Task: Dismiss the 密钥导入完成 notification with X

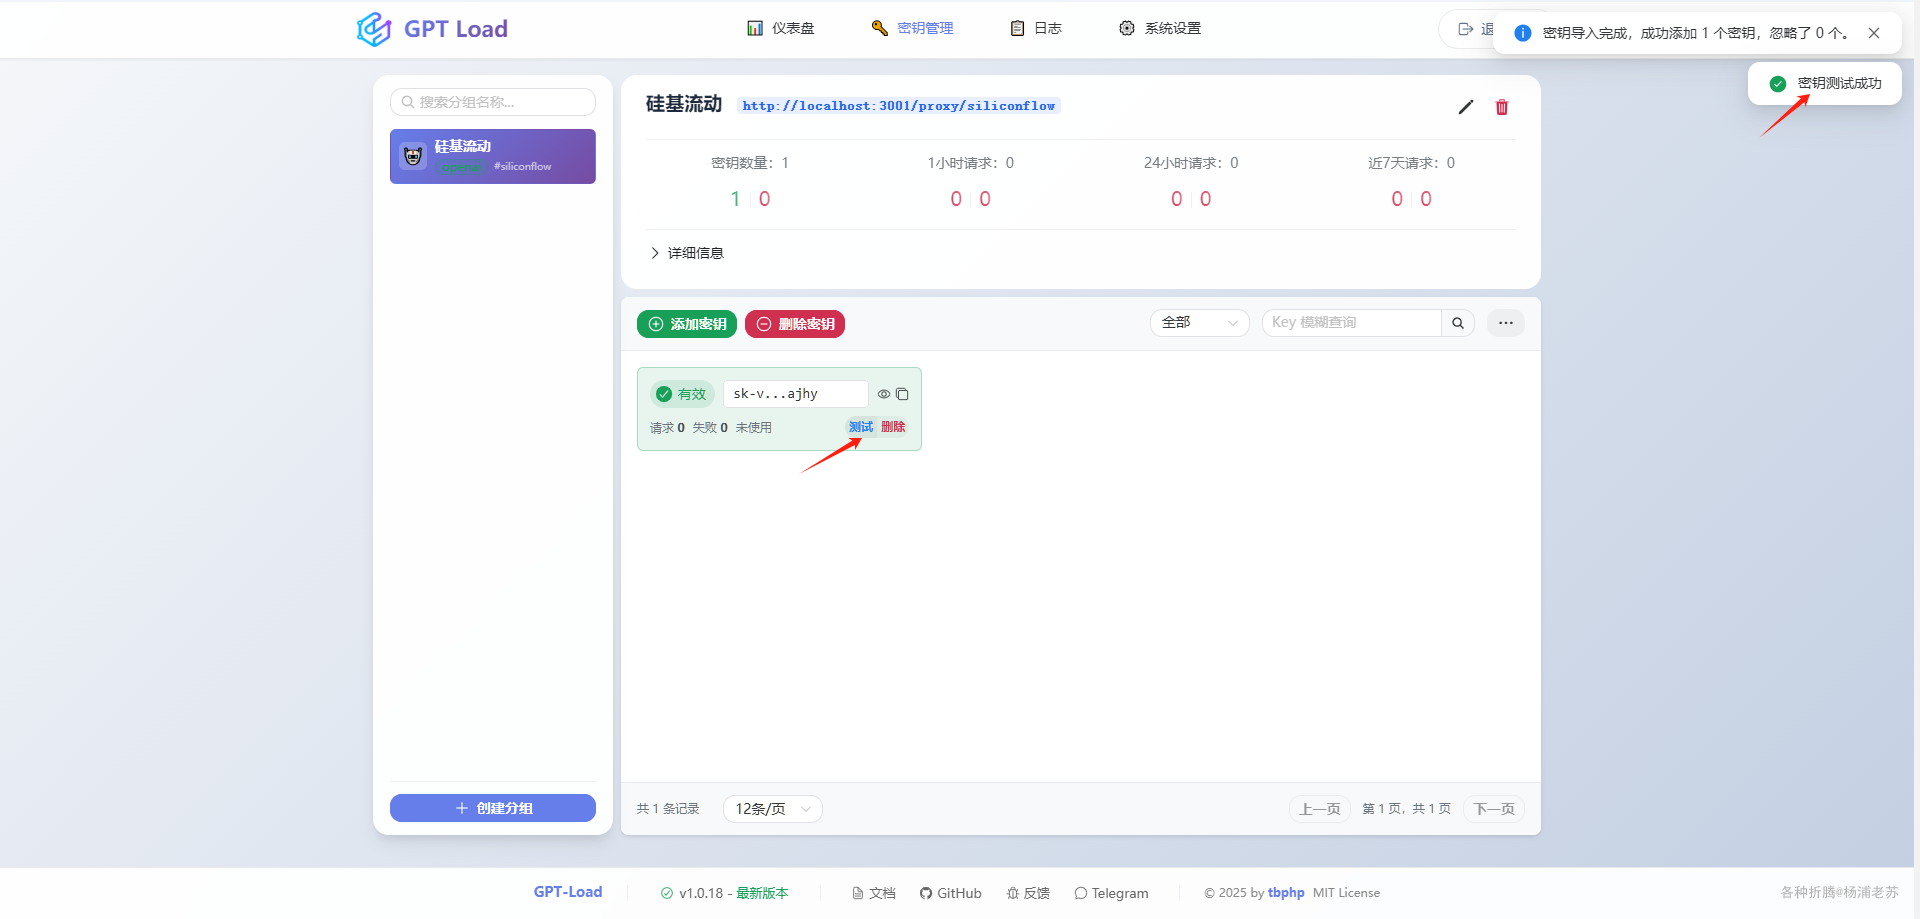Action: 1874,32
